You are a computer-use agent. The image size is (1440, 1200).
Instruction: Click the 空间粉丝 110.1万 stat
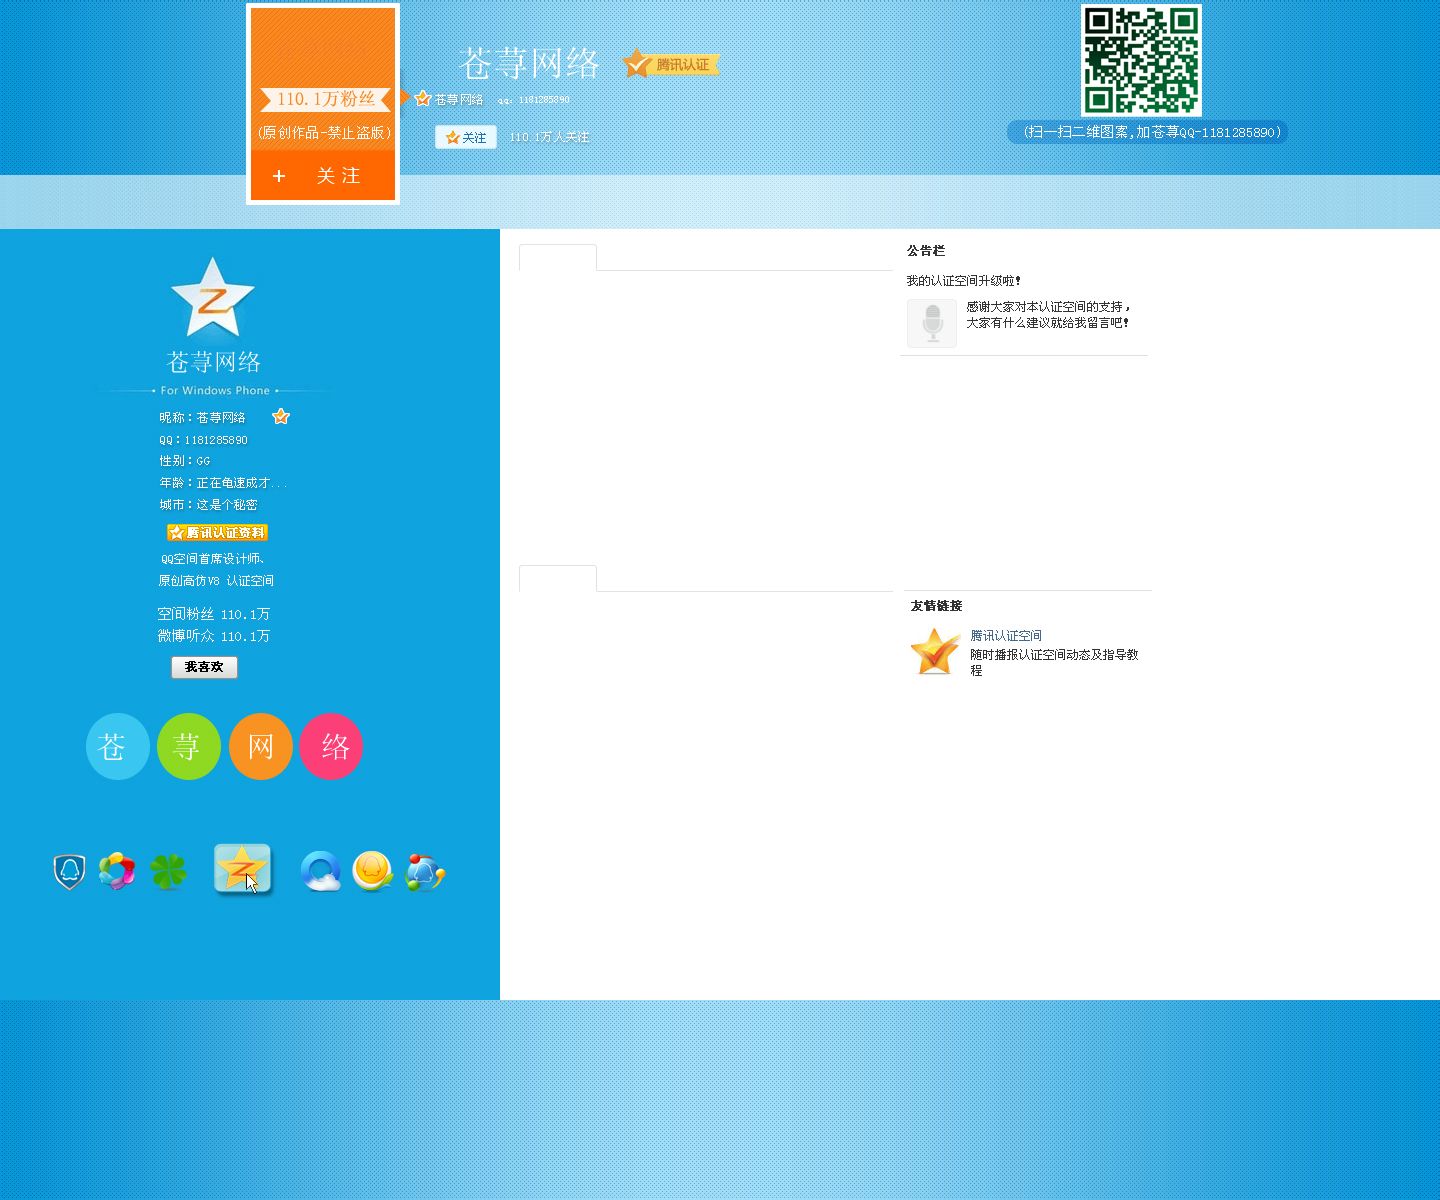pyautogui.click(x=214, y=614)
